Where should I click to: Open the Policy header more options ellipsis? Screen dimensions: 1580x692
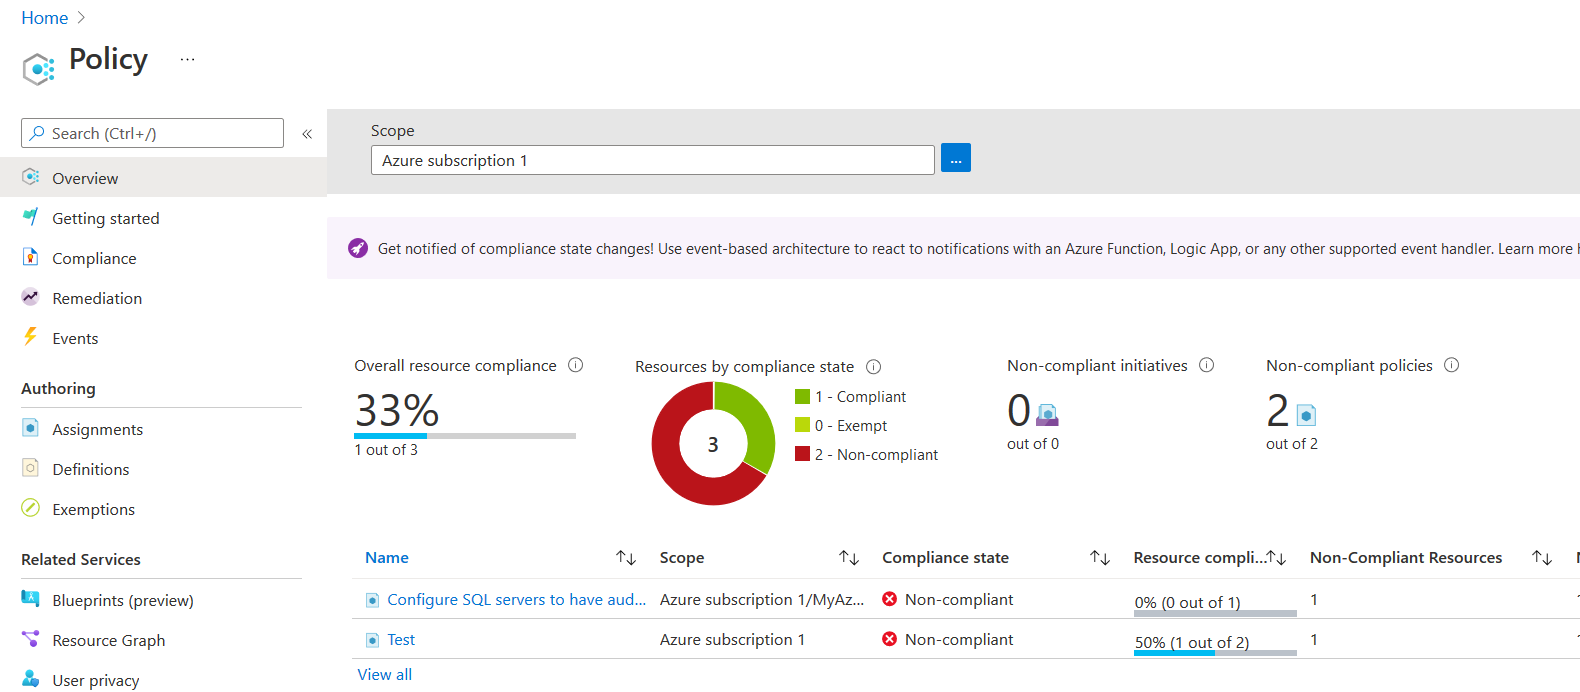tap(187, 60)
